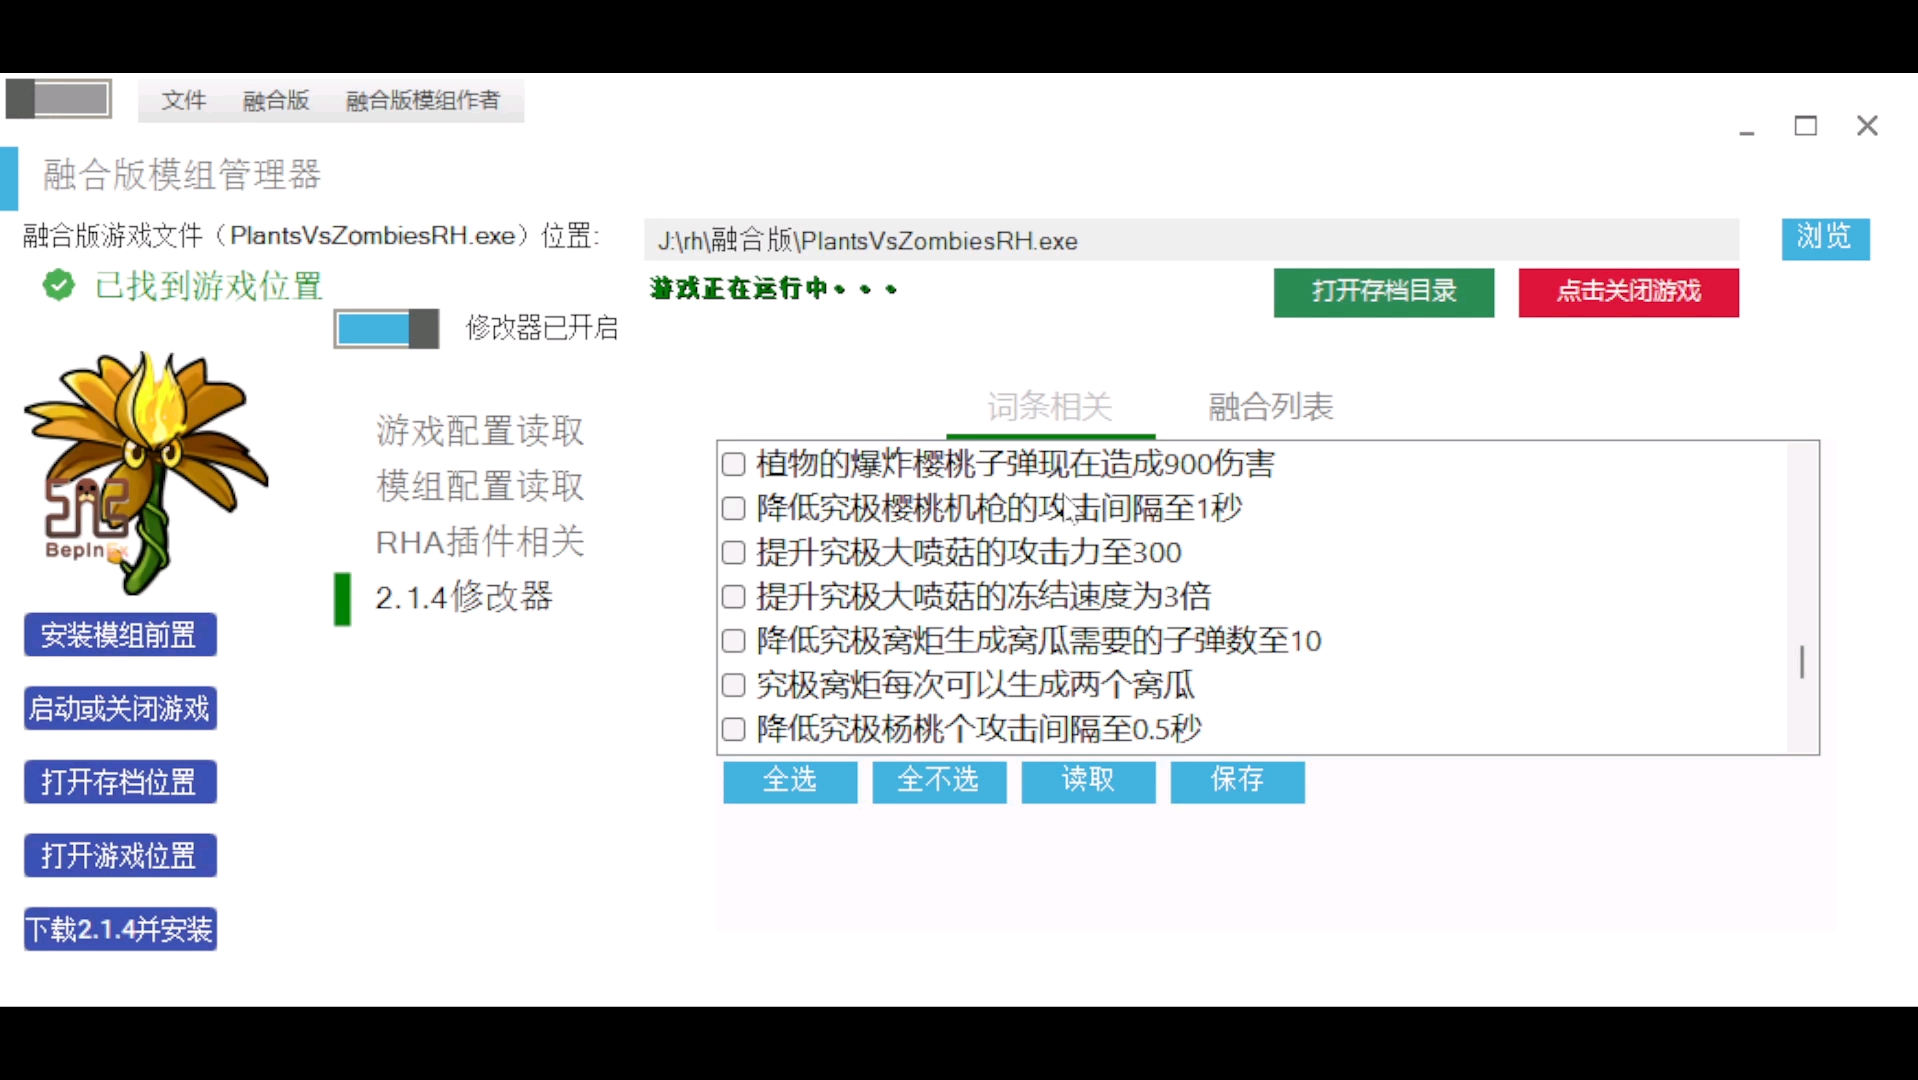Maximize the mod manager window
This screenshot has width=1918, height=1080.
[1806, 126]
